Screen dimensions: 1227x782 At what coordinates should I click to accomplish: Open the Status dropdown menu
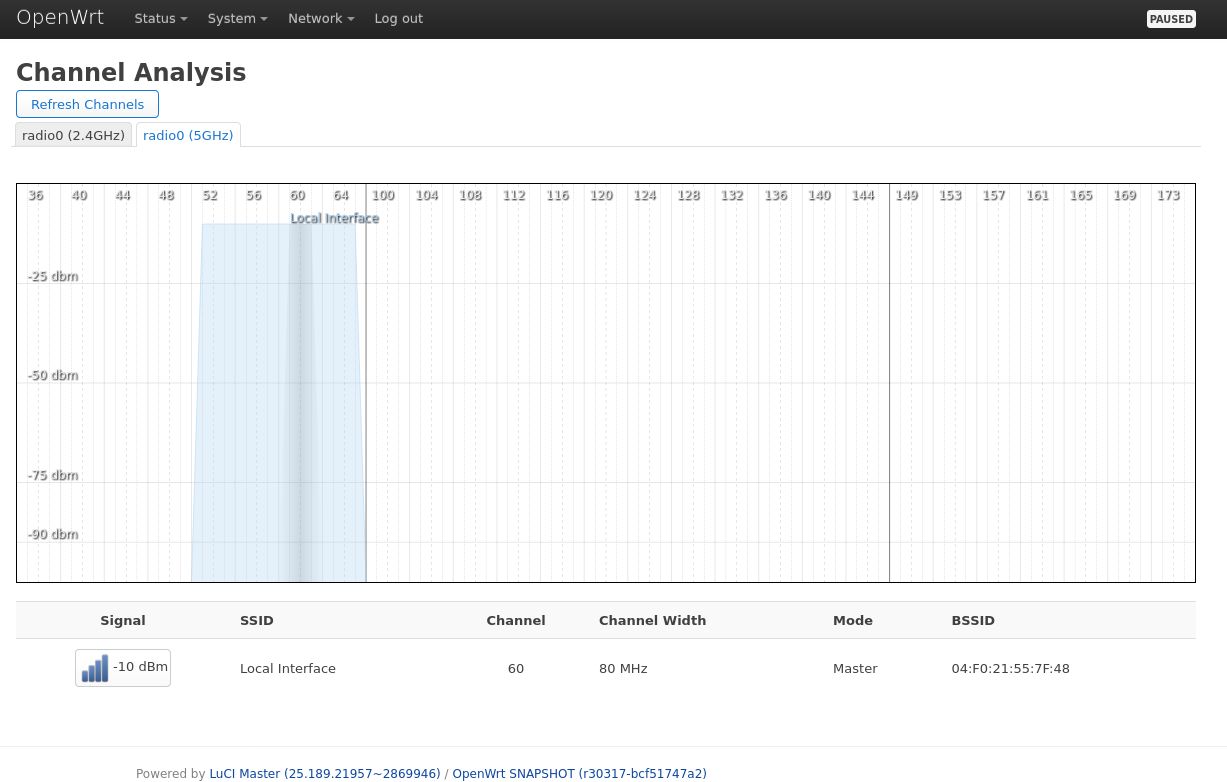[x=160, y=19]
